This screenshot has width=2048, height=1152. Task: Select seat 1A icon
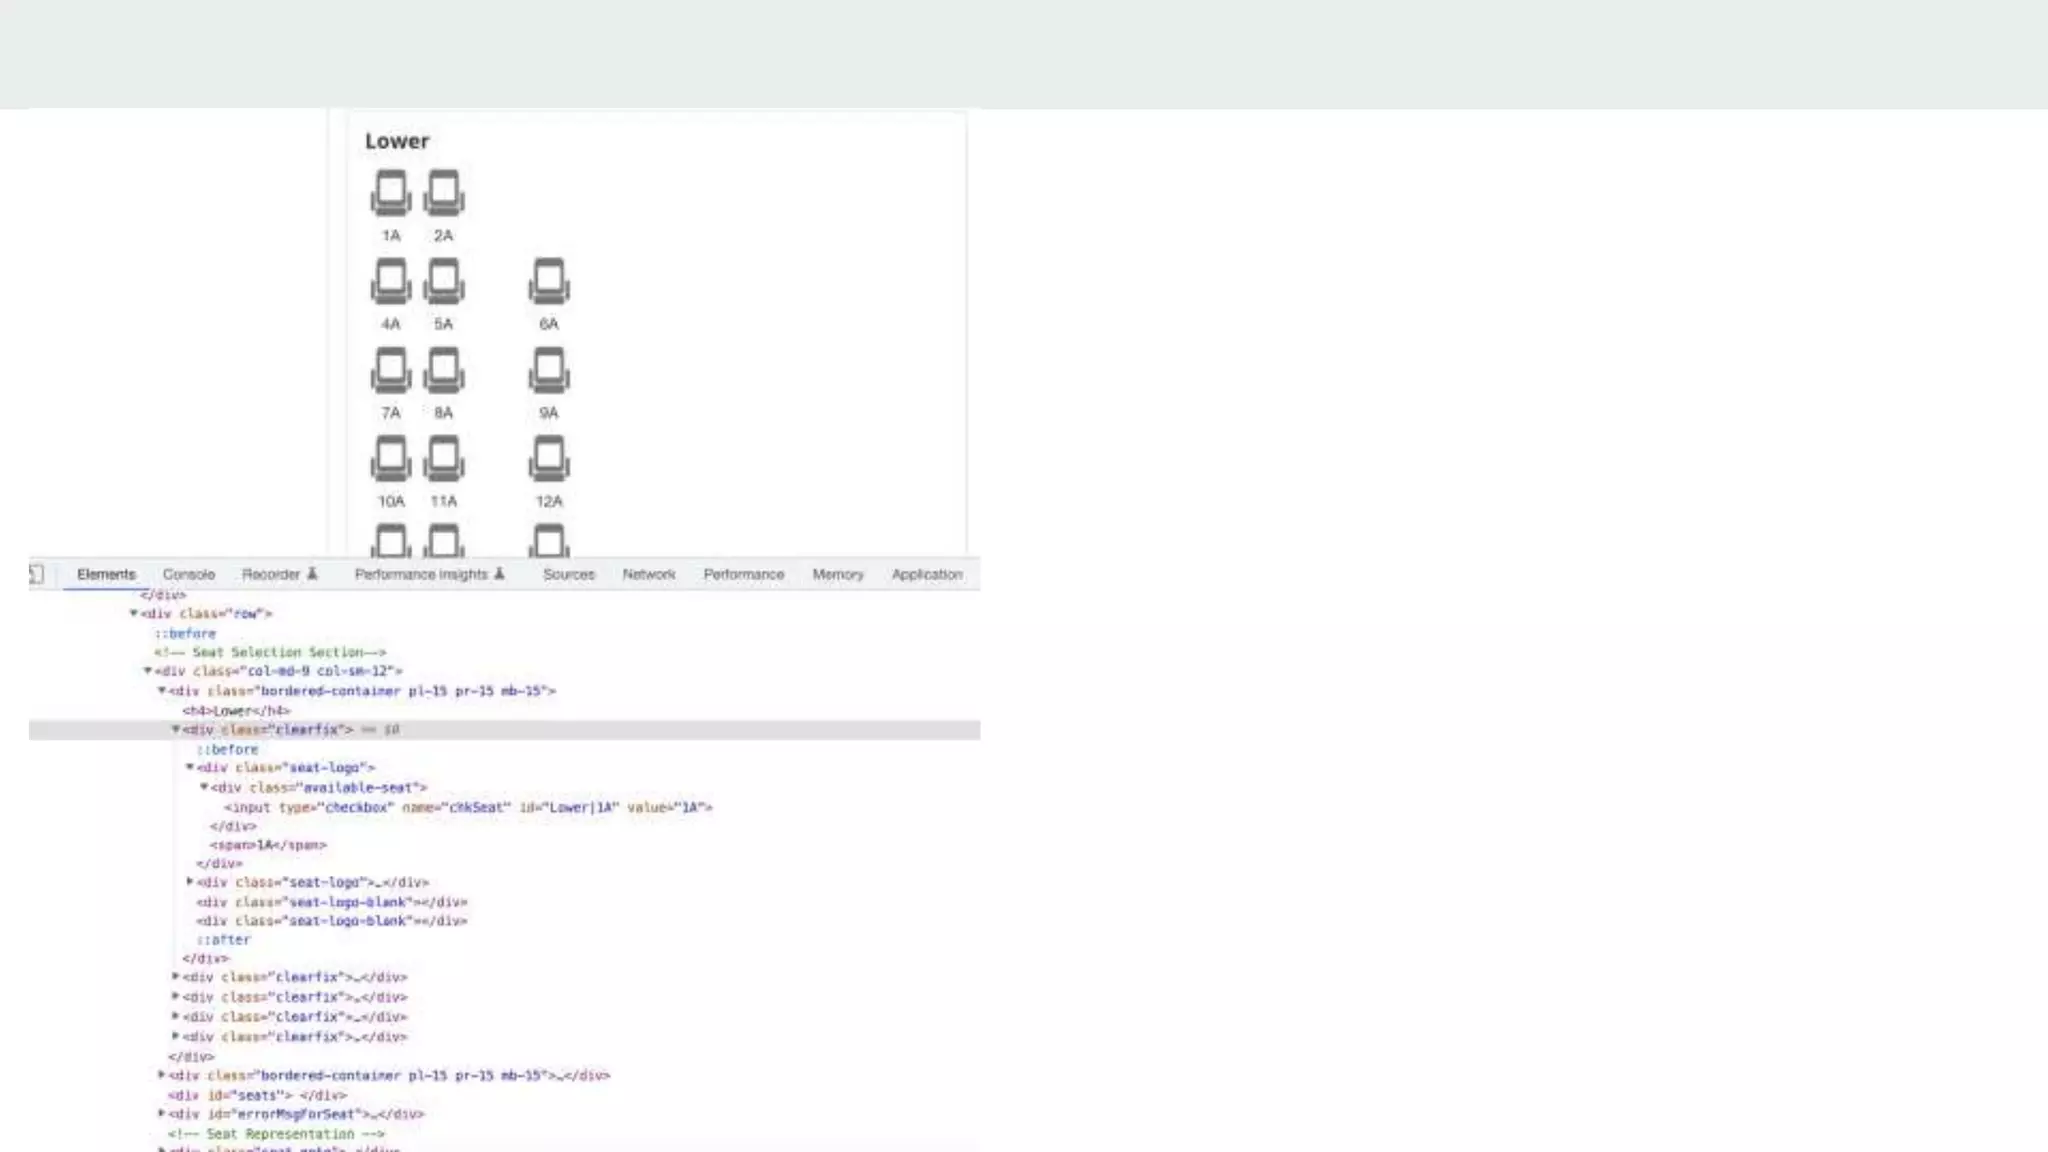tap(390, 192)
